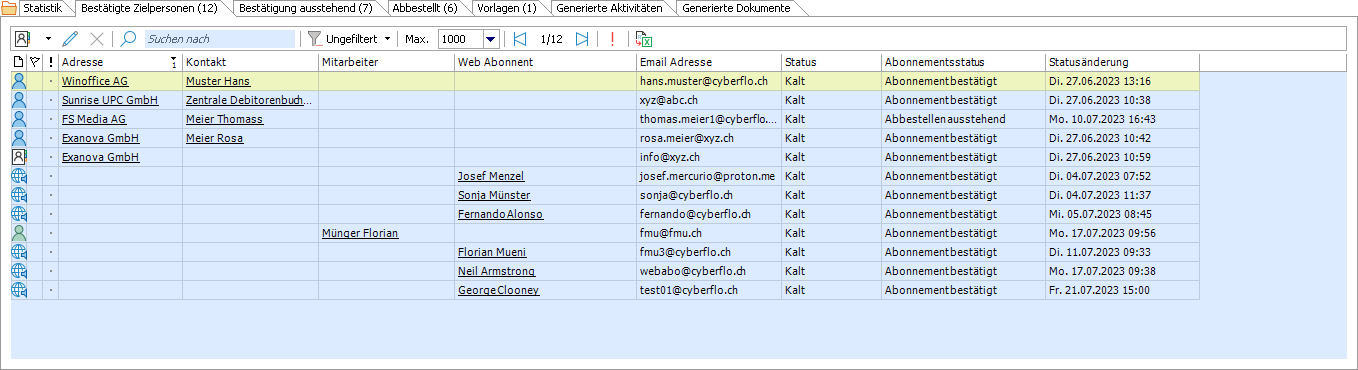1358x370 pixels.
Task: Switch to the Statistik tab
Action: 41,8
